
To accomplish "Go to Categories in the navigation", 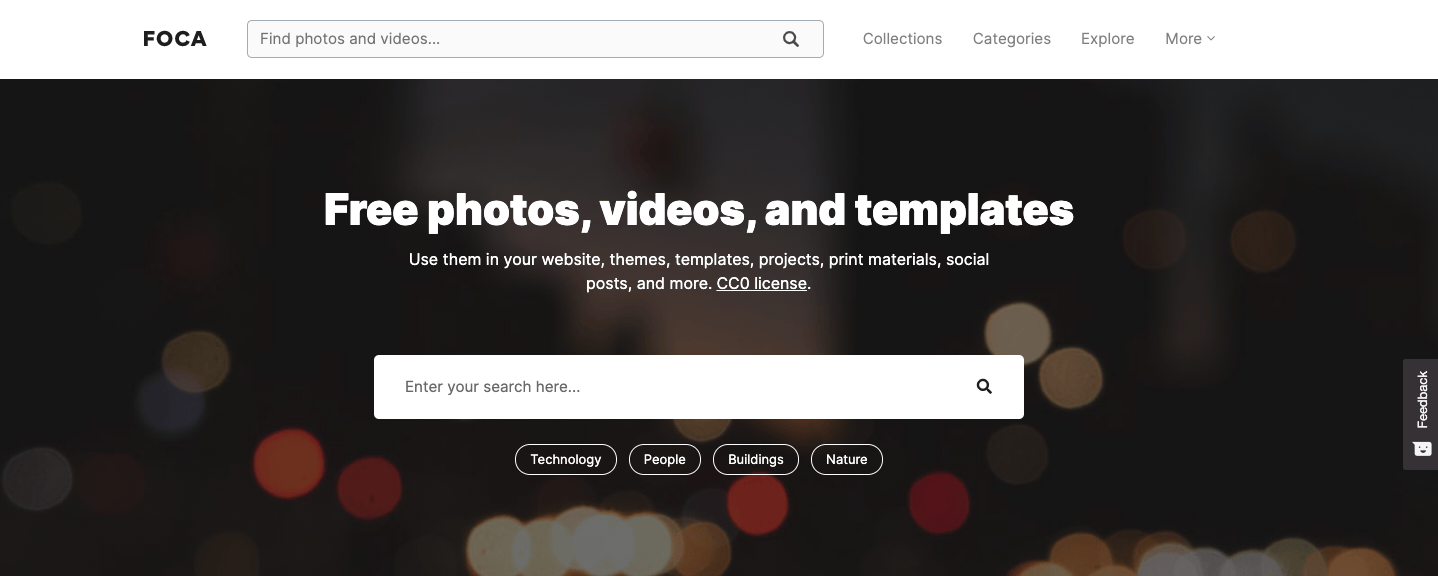I will coord(1011,39).
